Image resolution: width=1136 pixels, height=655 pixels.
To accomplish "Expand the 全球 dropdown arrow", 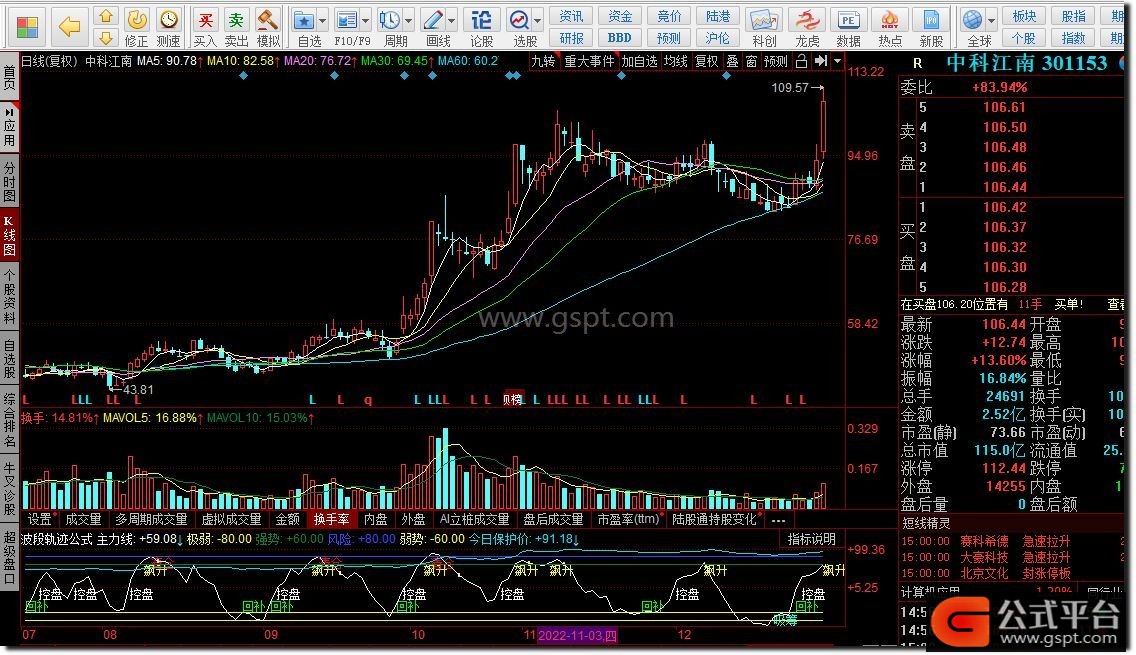I will click(991, 20).
